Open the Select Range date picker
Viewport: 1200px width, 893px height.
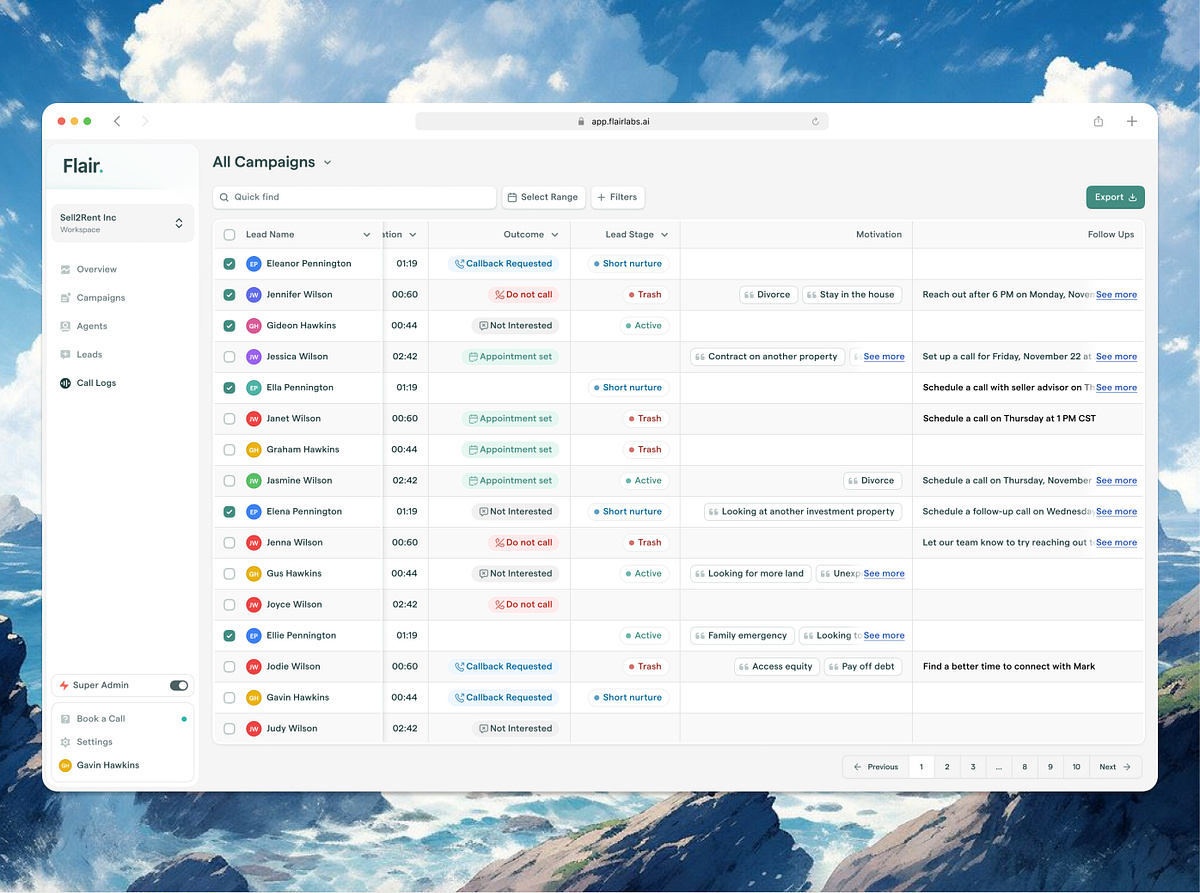click(543, 197)
